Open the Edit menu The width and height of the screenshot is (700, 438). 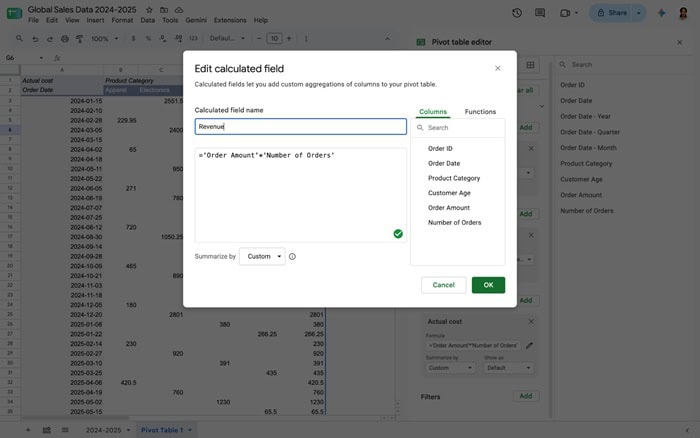pyautogui.click(x=52, y=20)
